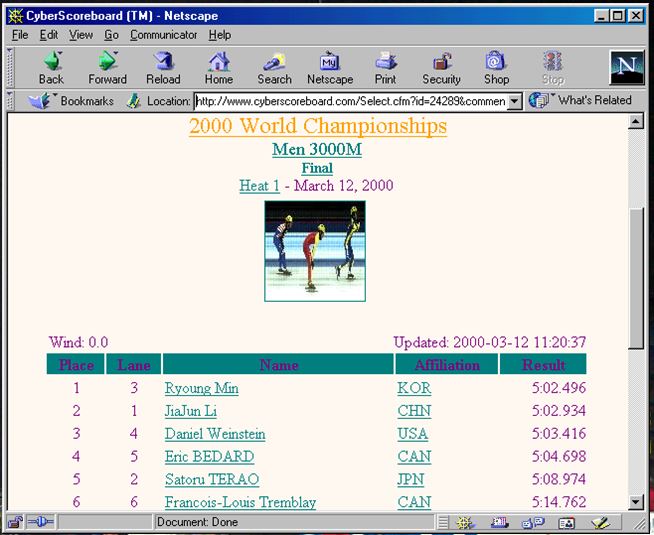Click the My Netscape toolbar icon
Image resolution: width=654 pixels, height=535 pixels.
coord(330,67)
